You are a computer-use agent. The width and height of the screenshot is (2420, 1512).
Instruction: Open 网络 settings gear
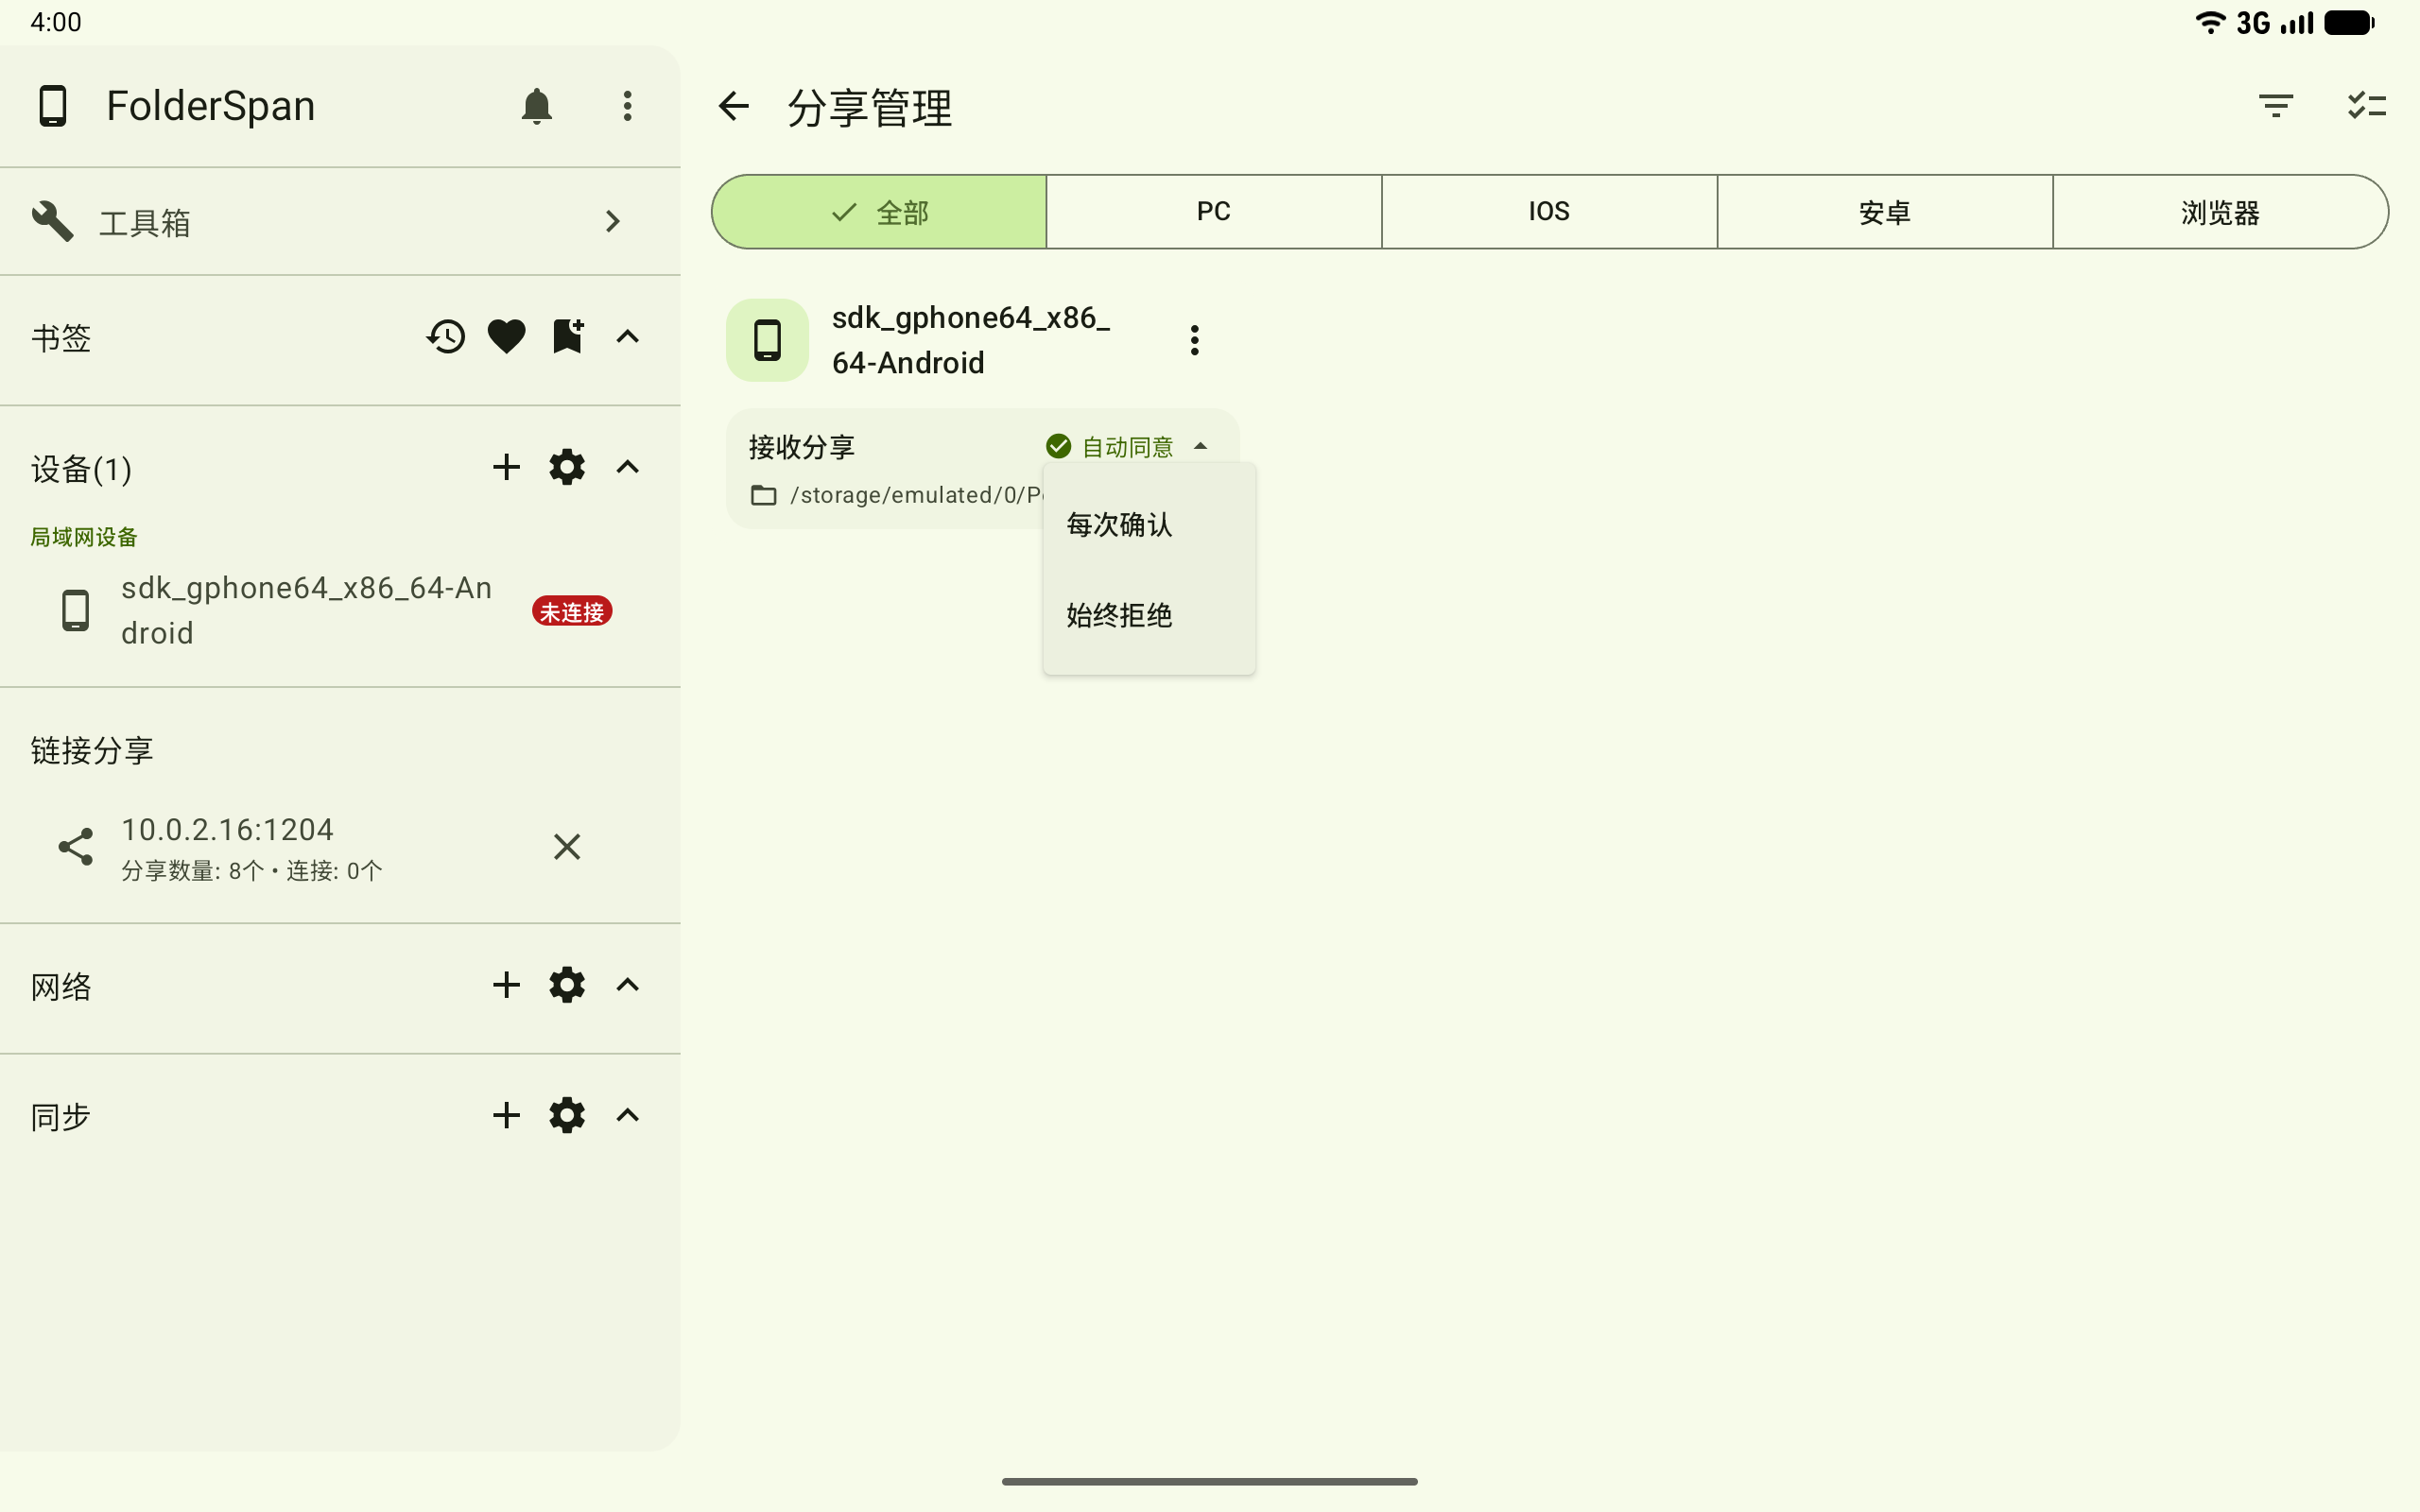click(567, 985)
